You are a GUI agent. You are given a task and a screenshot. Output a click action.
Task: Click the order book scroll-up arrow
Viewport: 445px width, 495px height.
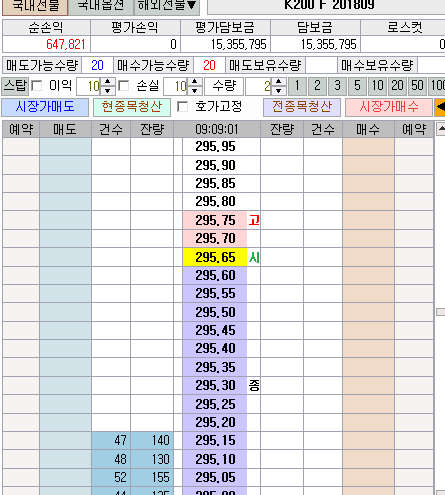pyautogui.click(x=441, y=129)
